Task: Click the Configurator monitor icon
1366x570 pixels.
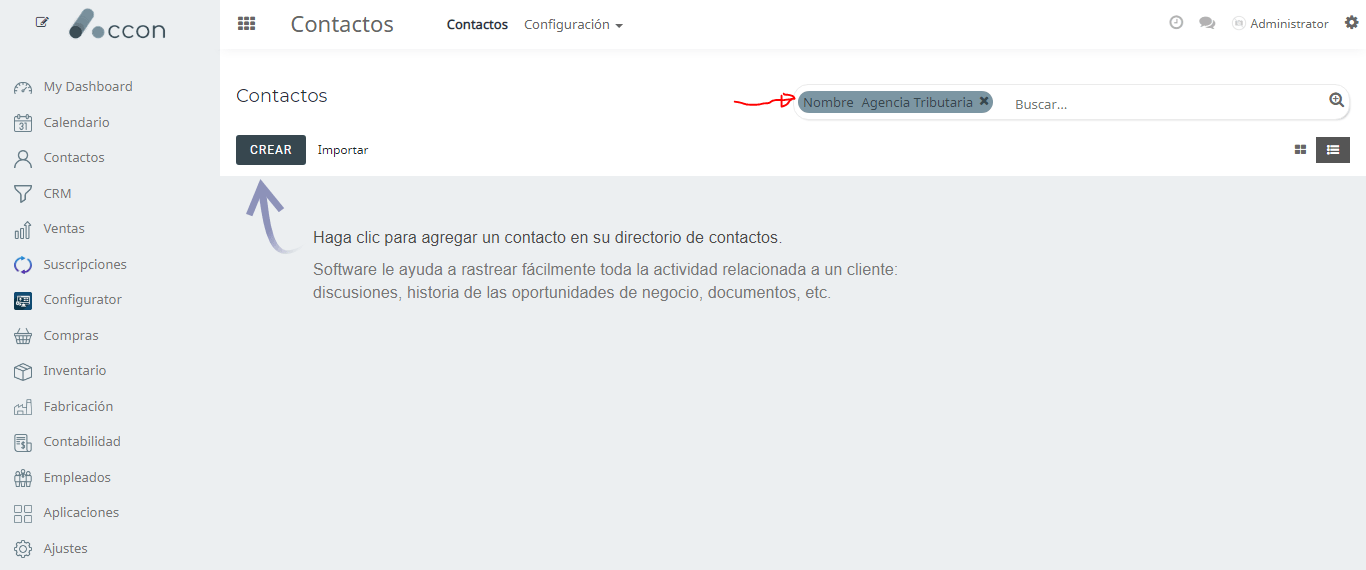Action: (x=23, y=300)
